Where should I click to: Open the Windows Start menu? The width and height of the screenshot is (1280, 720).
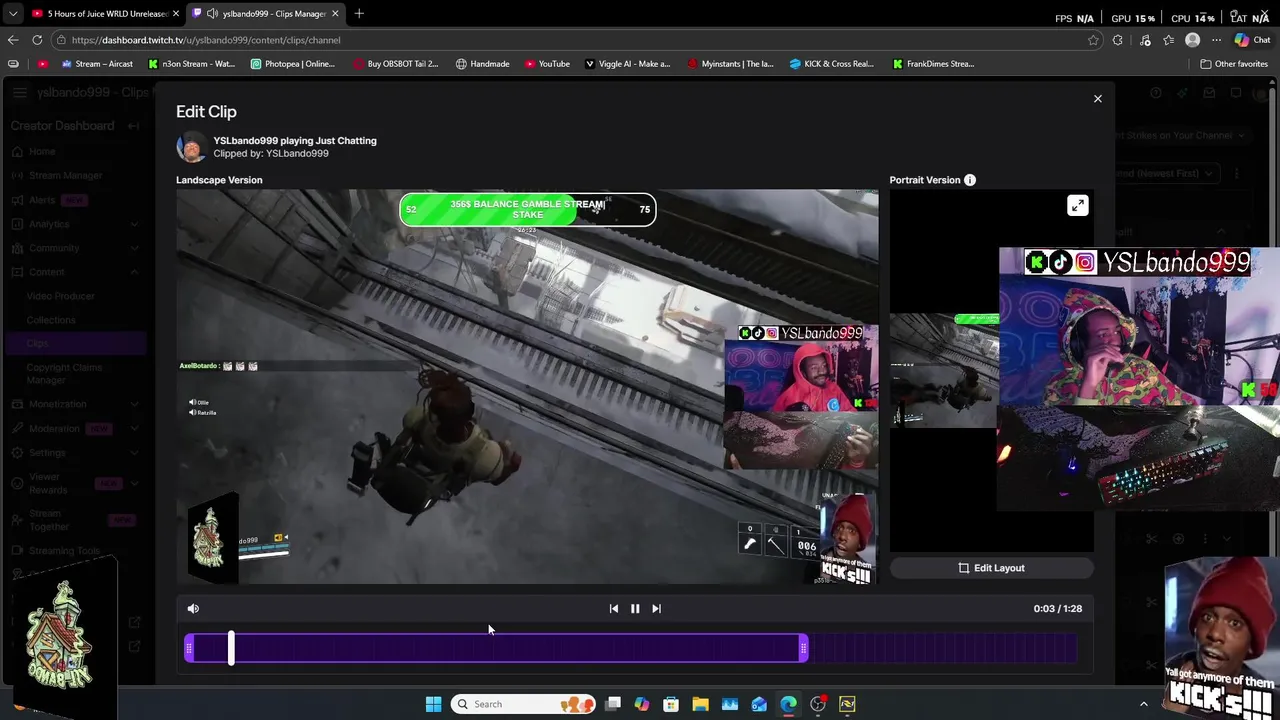433,704
